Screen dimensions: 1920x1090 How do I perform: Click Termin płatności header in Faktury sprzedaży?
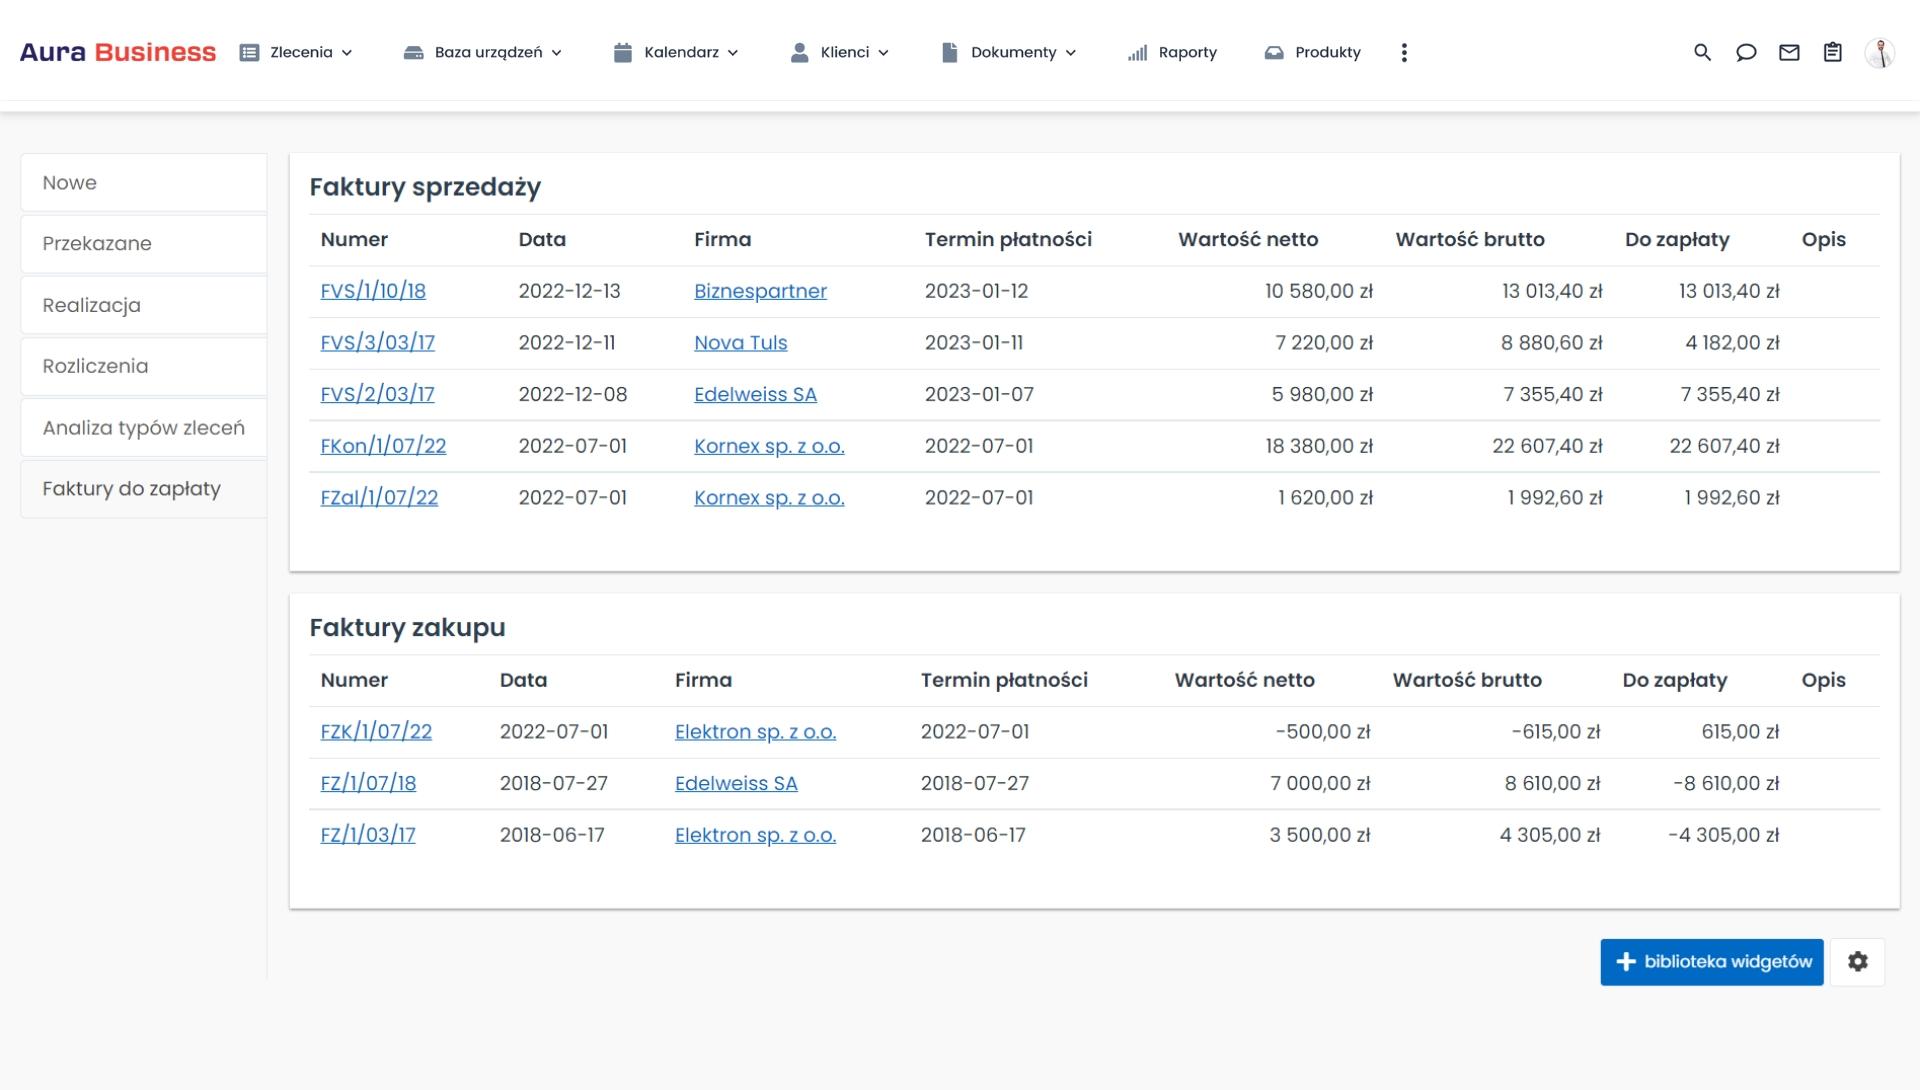click(x=1008, y=239)
